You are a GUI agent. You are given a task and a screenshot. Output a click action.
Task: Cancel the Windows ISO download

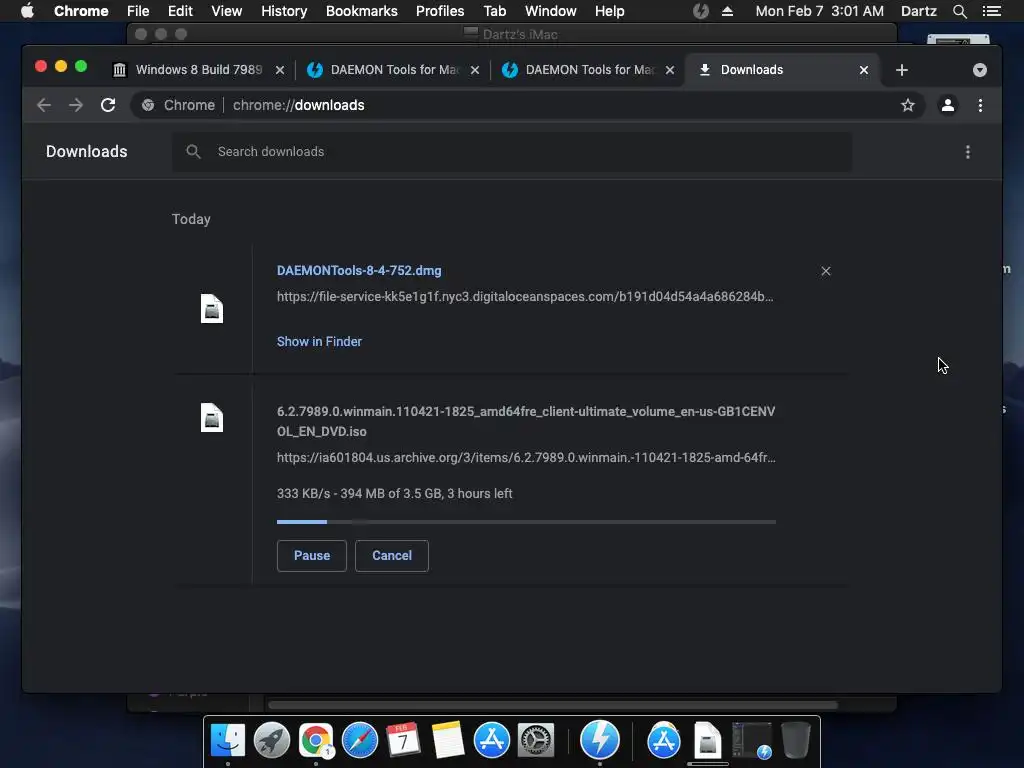pos(392,556)
